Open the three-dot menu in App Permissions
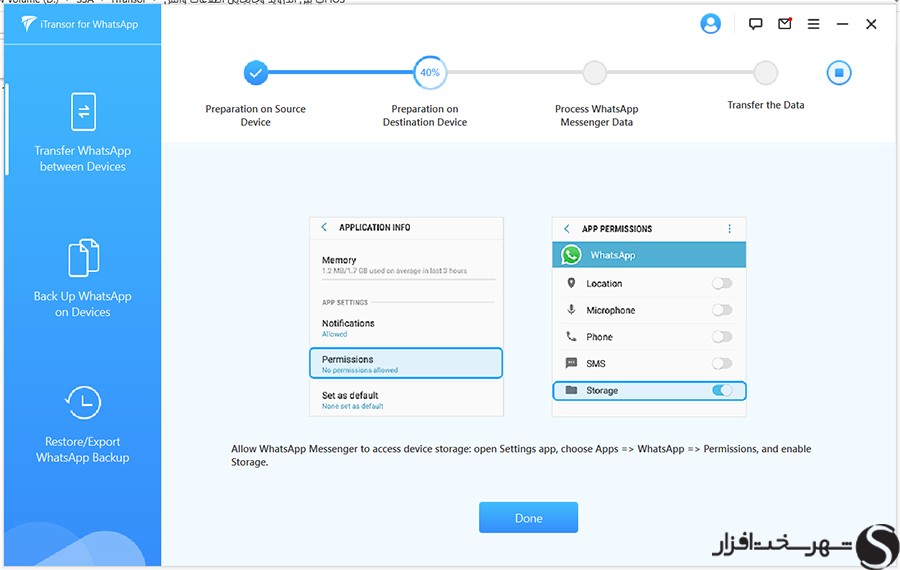This screenshot has width=900, height=570. tap(730, 228)
